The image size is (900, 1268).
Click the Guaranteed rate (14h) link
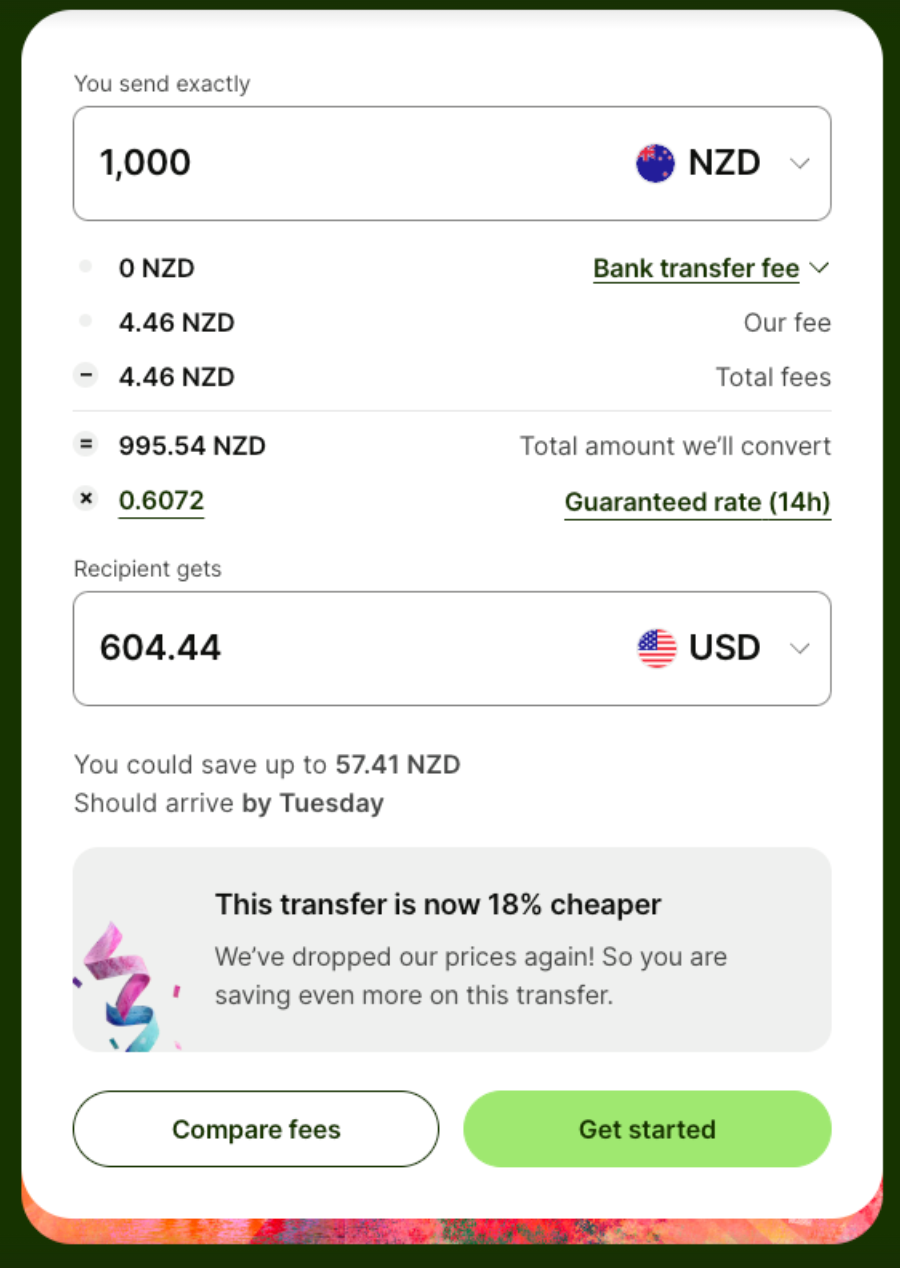(697, 502)
